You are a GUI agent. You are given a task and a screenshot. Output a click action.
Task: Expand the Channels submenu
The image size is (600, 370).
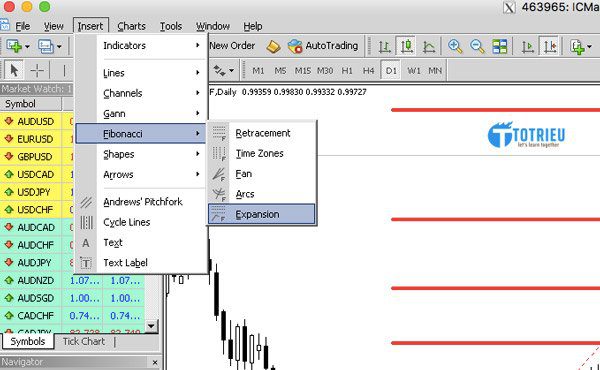[141, 93]
